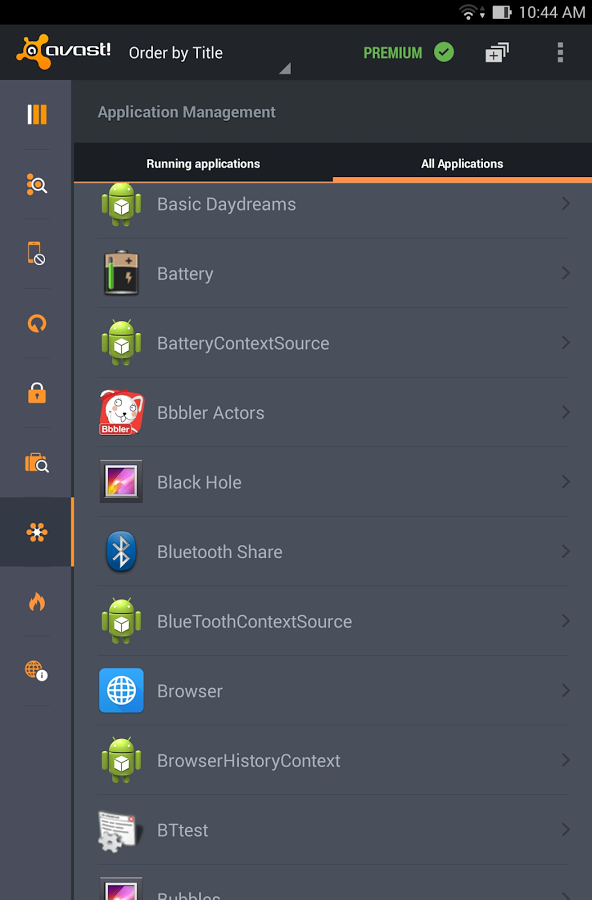
Task: Select the firewall flame icon
Action: click(x=37, y=602)
